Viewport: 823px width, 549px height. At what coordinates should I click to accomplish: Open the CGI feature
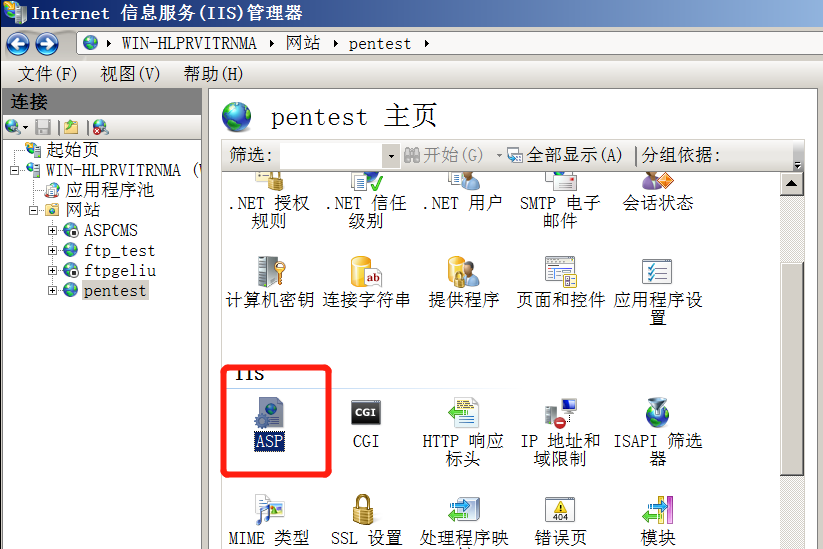366,425
